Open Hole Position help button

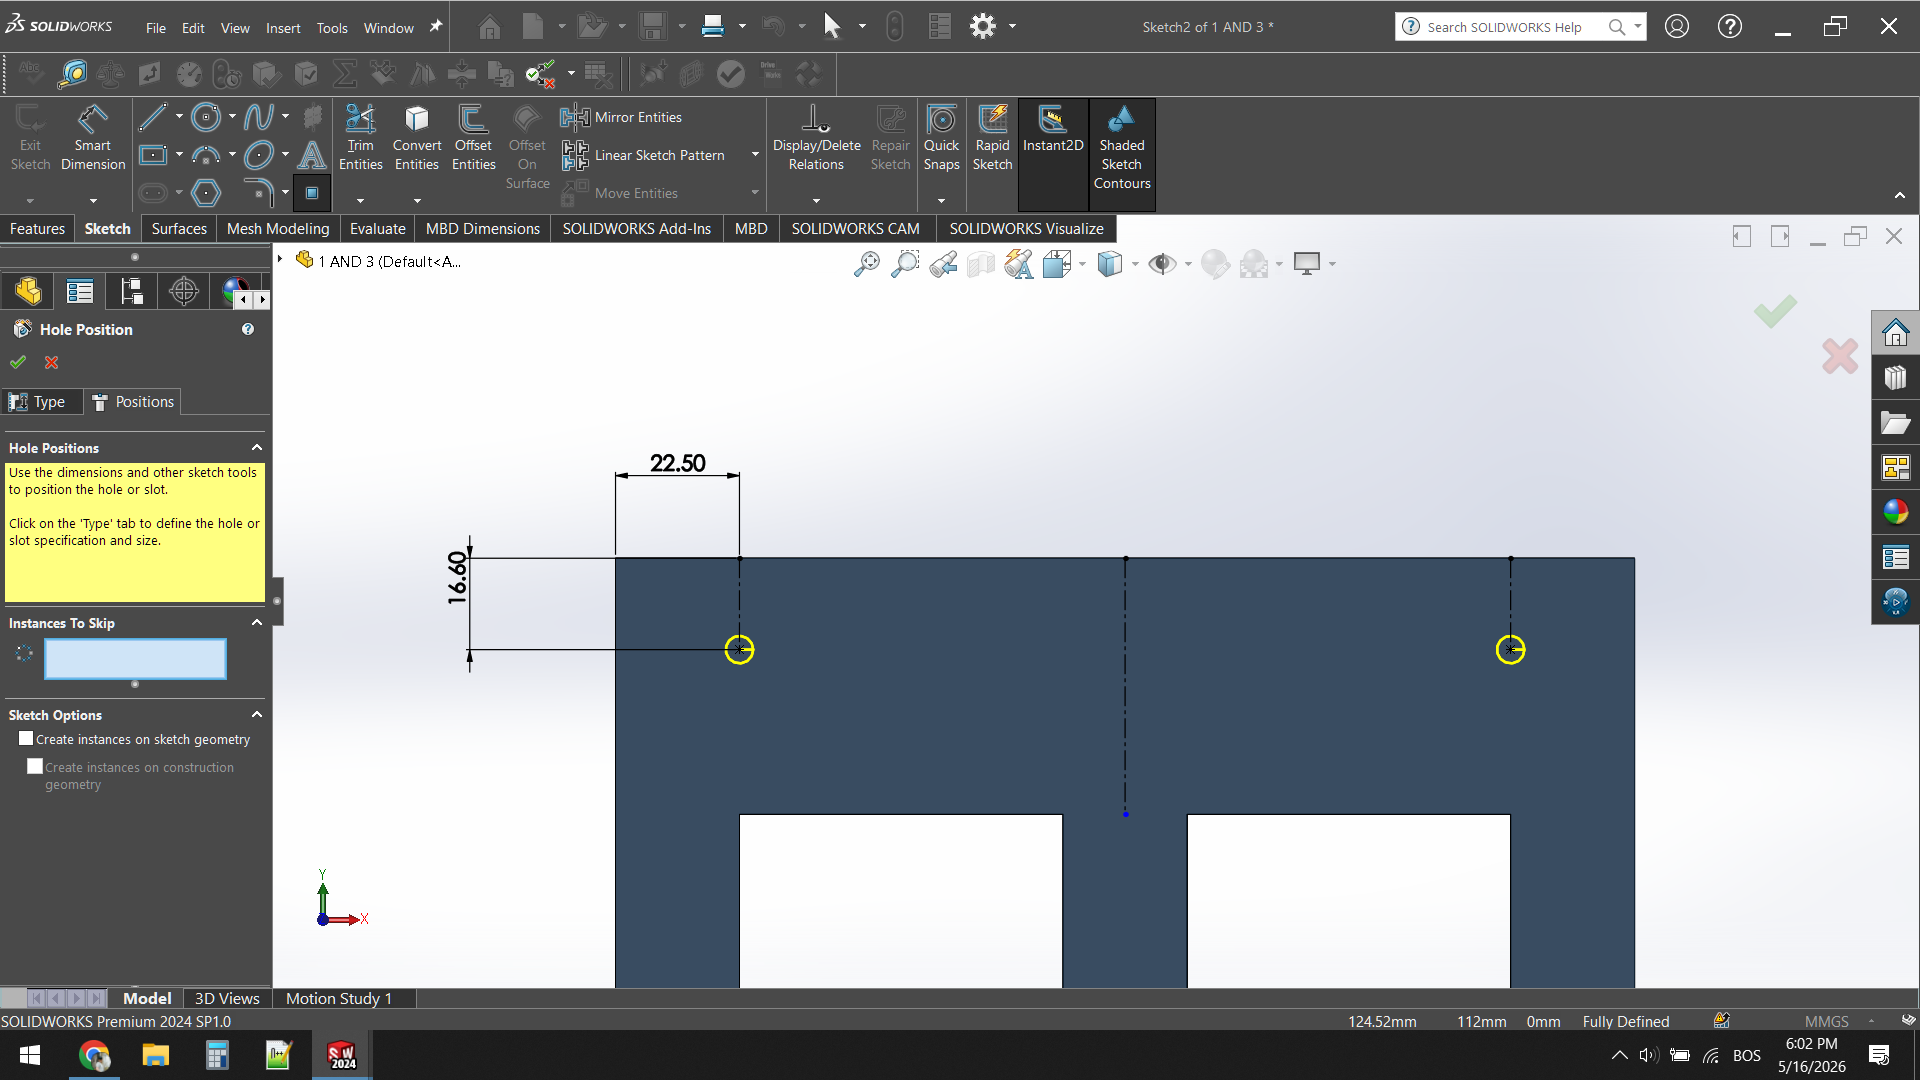pyautogui.click(x=248, y=329)
